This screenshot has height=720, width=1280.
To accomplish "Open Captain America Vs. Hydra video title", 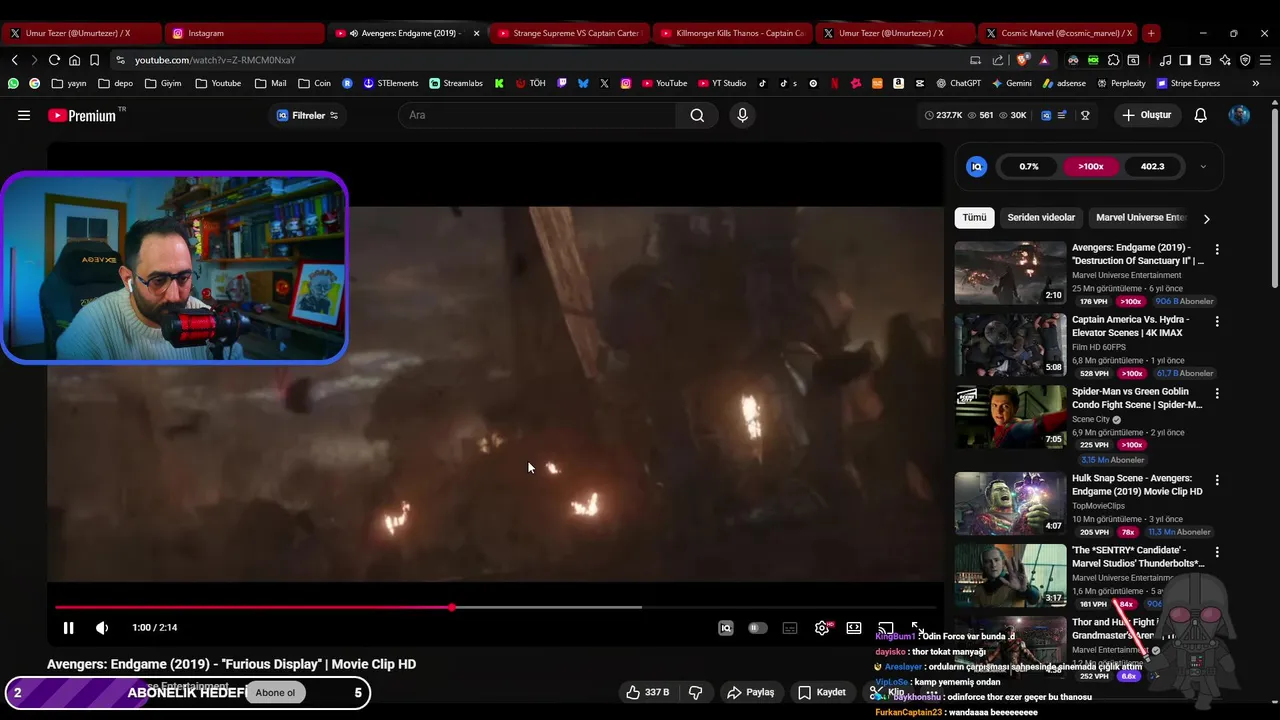I will coord(1130,326).
